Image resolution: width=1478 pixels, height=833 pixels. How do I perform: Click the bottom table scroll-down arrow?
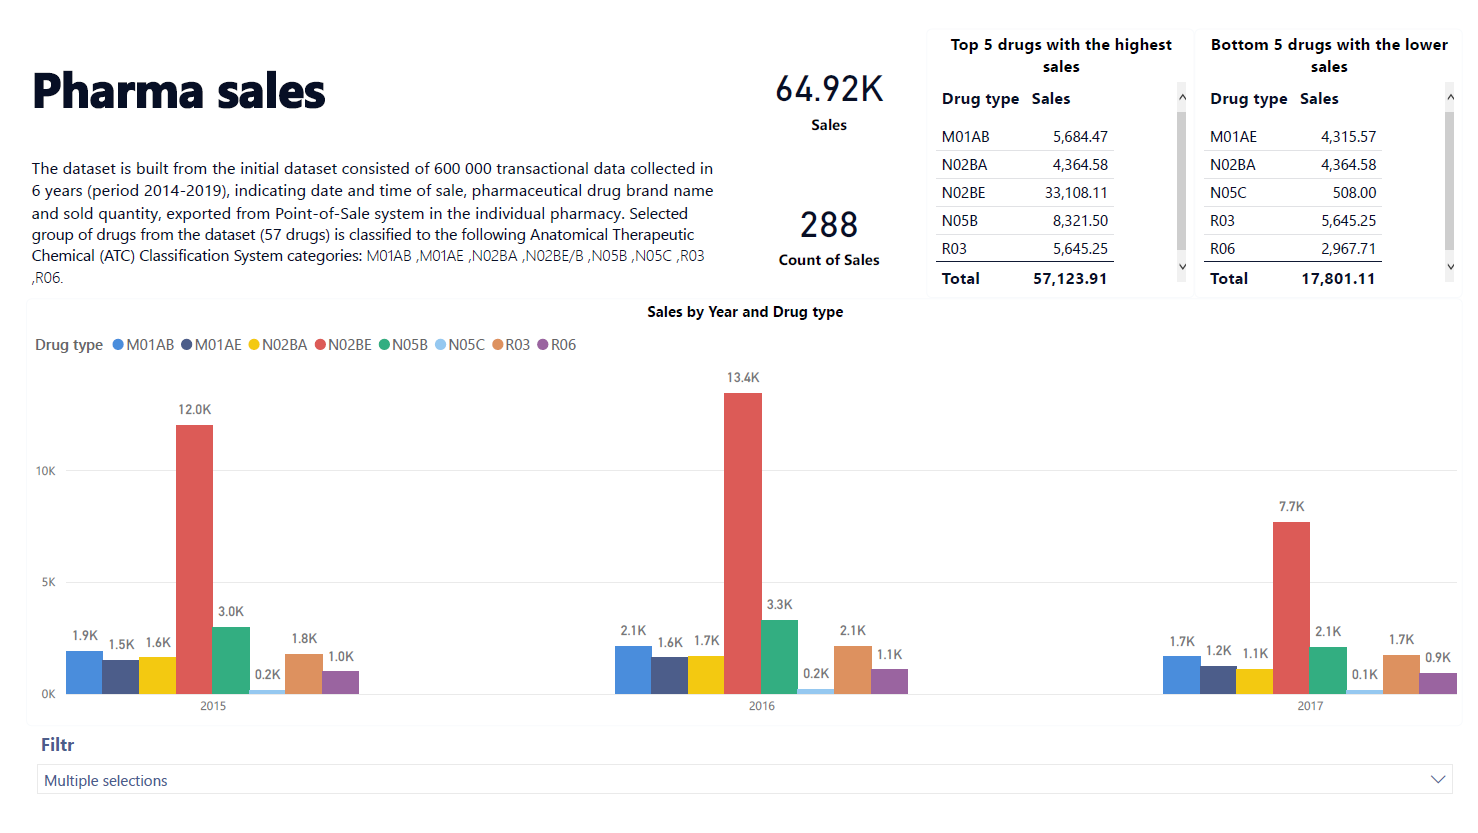coord(1450,267)
